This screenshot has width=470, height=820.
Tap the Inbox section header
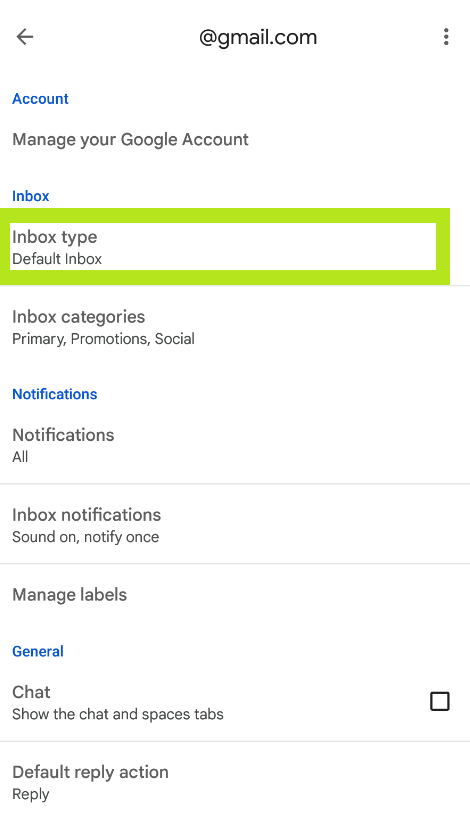pos(31,196)
